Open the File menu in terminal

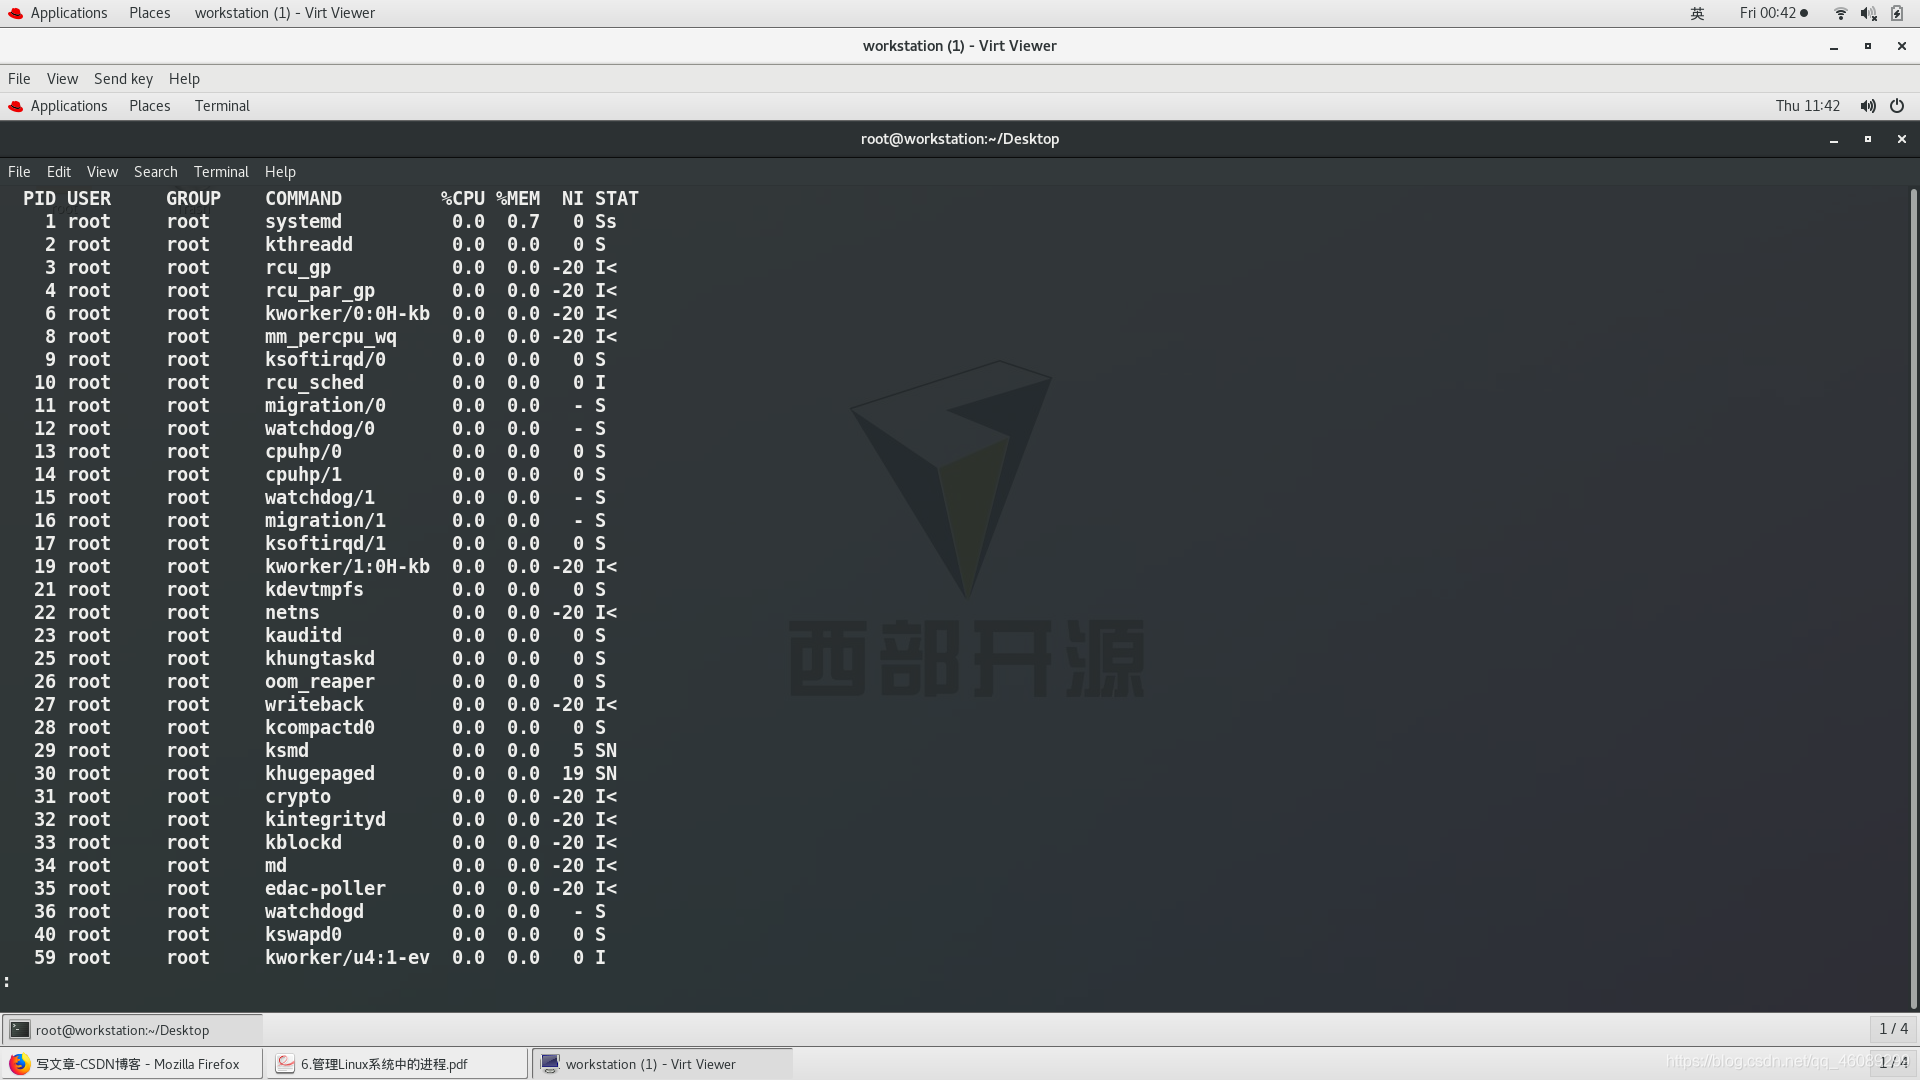[x=20, y=171]
